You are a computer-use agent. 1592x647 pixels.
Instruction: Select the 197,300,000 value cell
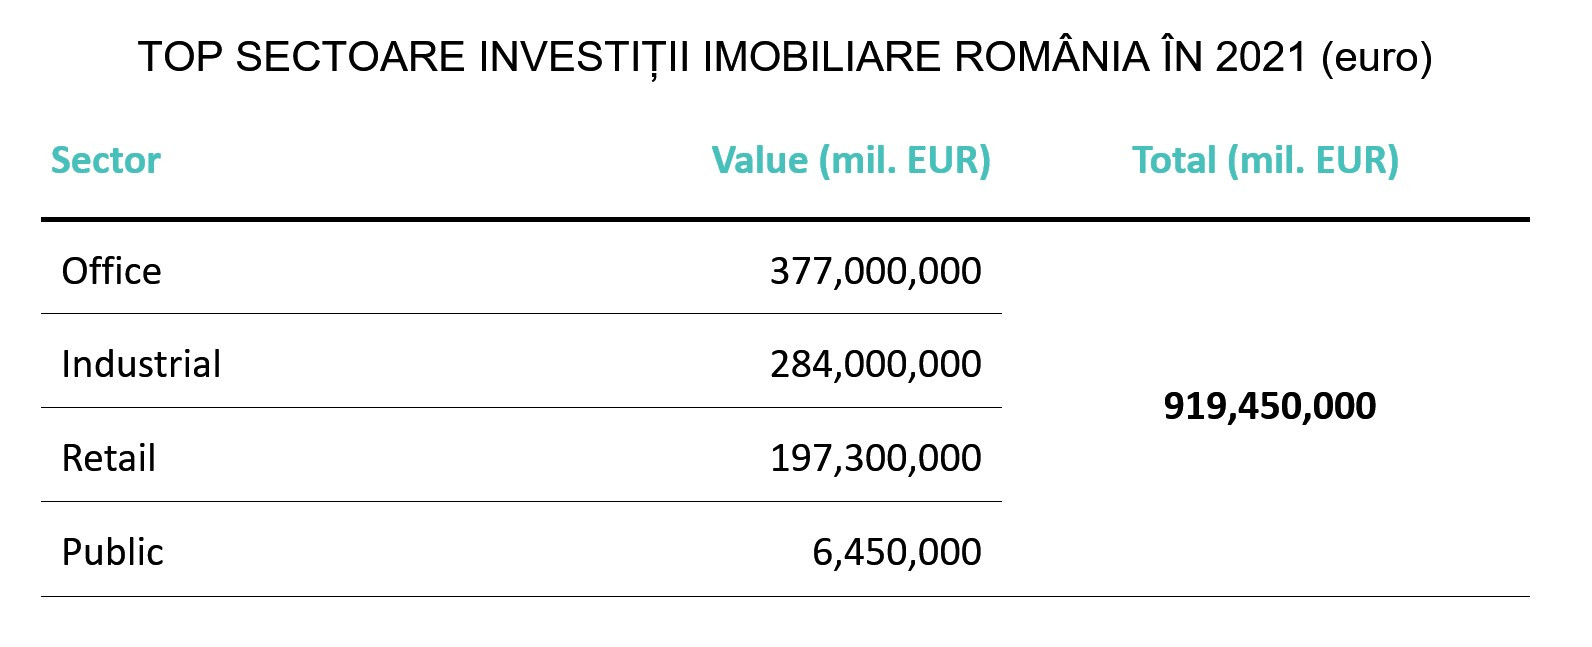(x=875, y=458)
